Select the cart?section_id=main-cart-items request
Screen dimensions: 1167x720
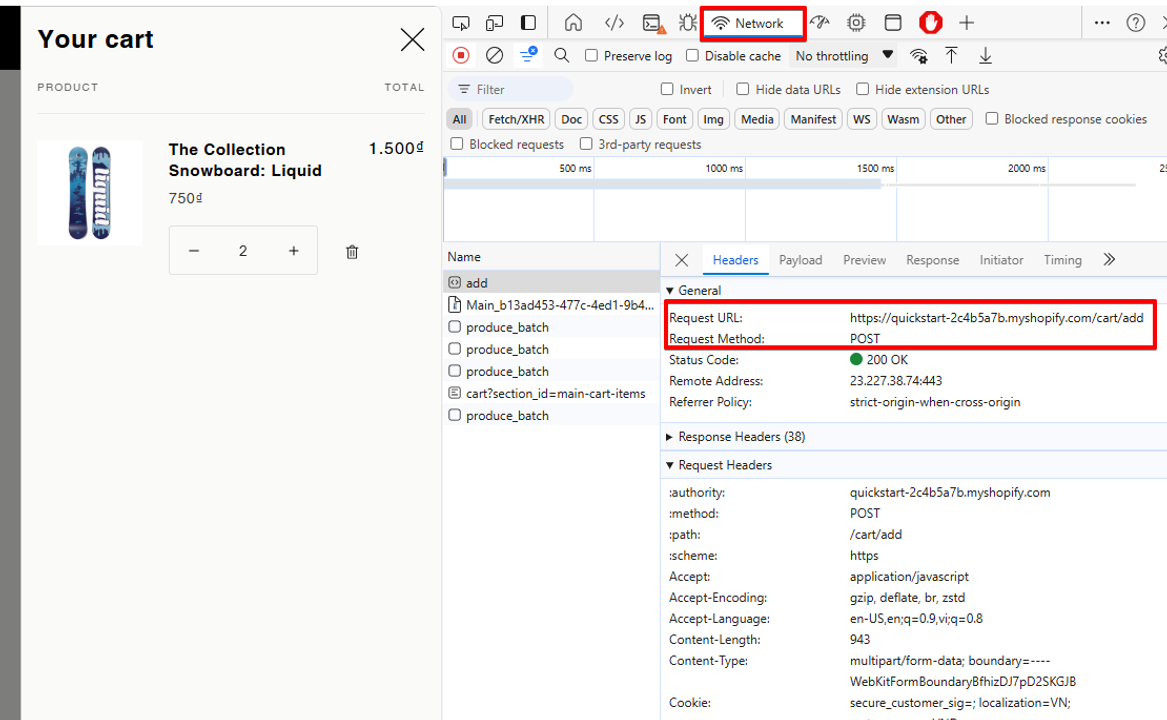(x=551, y=393)
